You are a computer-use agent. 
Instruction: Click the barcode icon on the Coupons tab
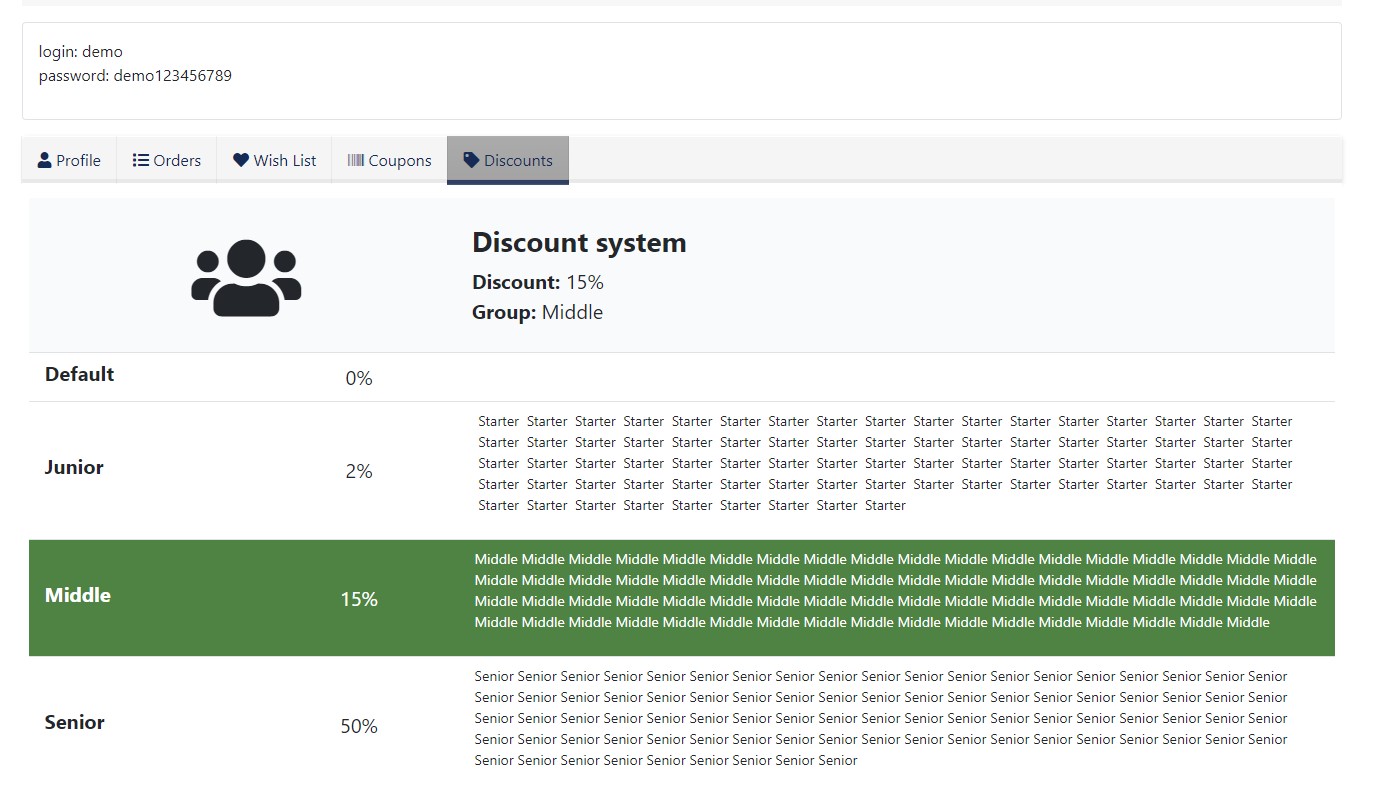pos(355,160)
